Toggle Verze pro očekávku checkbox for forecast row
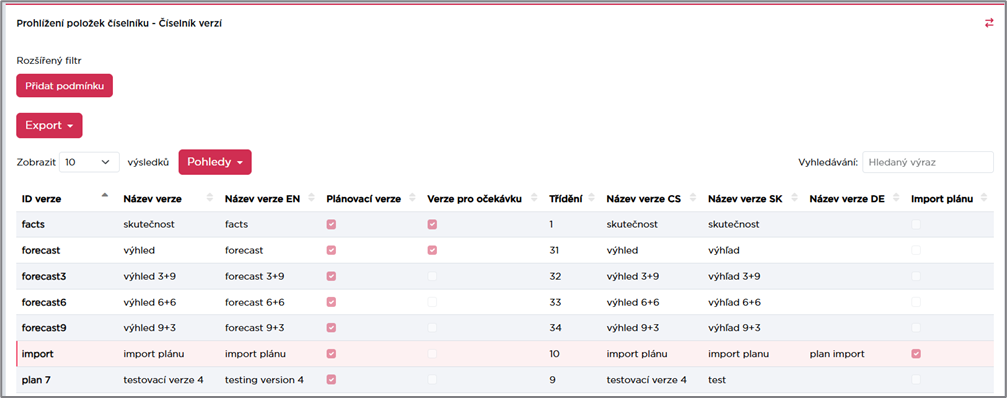 click(x=433, y=250)
